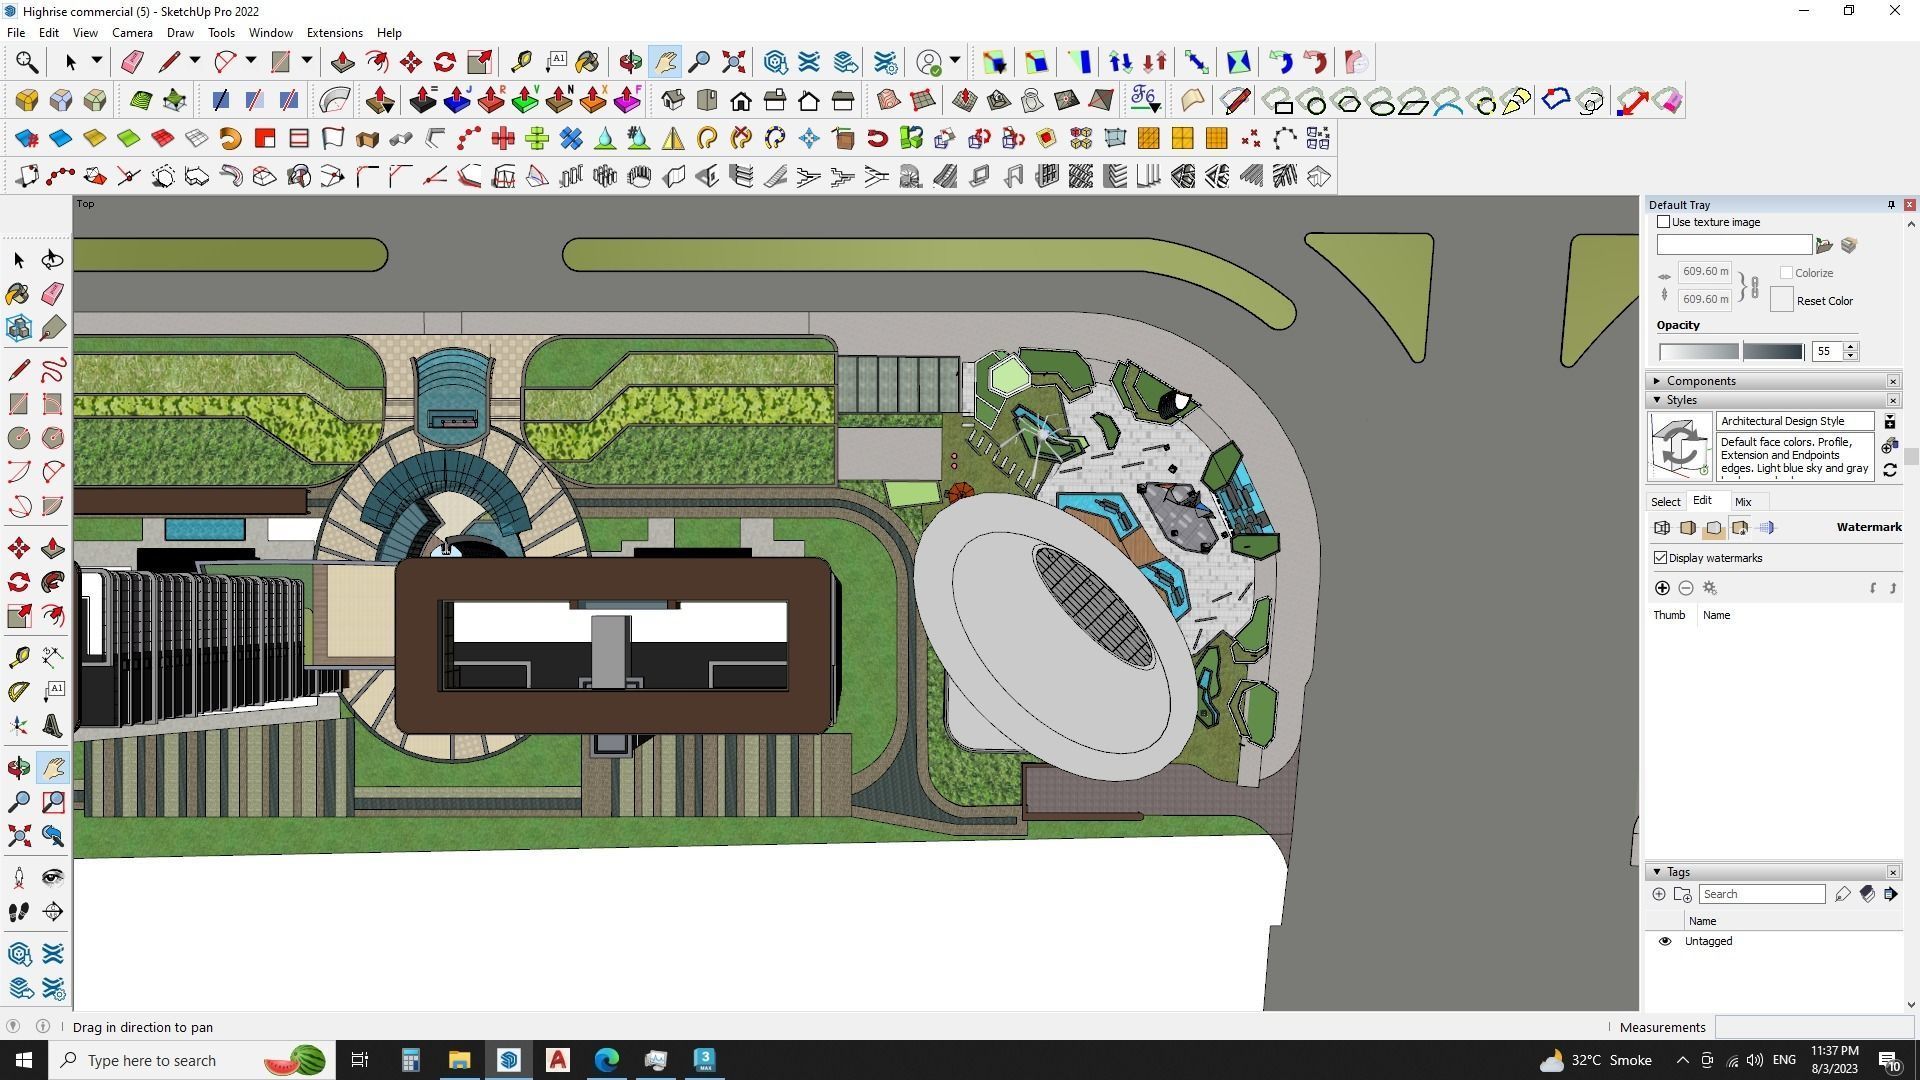This screenshot has height=1080, width=1920.
Task: Pick the Tape Measure tool
Action: click(19, 657)
